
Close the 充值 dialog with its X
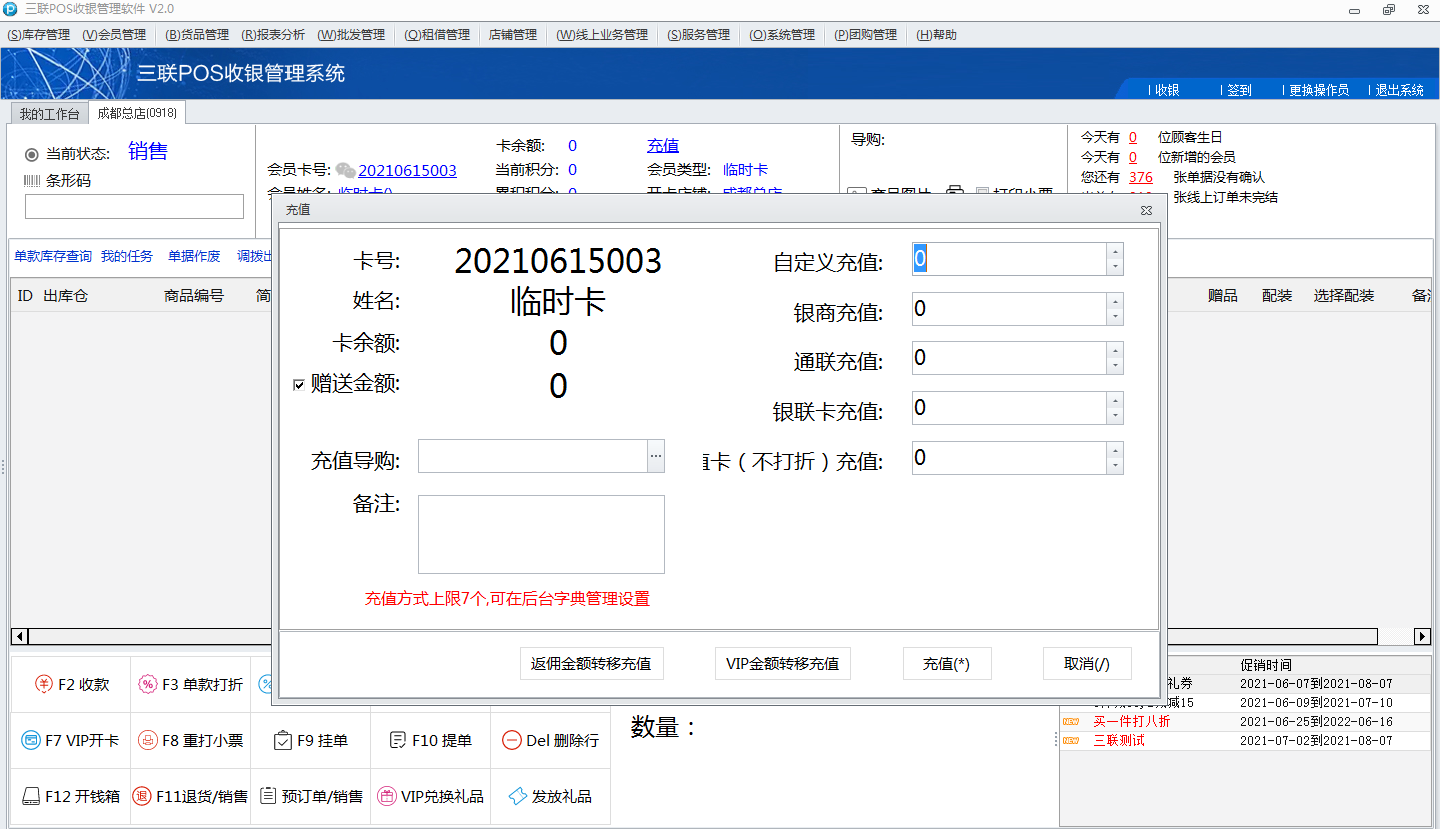(x=1147, y=210)
